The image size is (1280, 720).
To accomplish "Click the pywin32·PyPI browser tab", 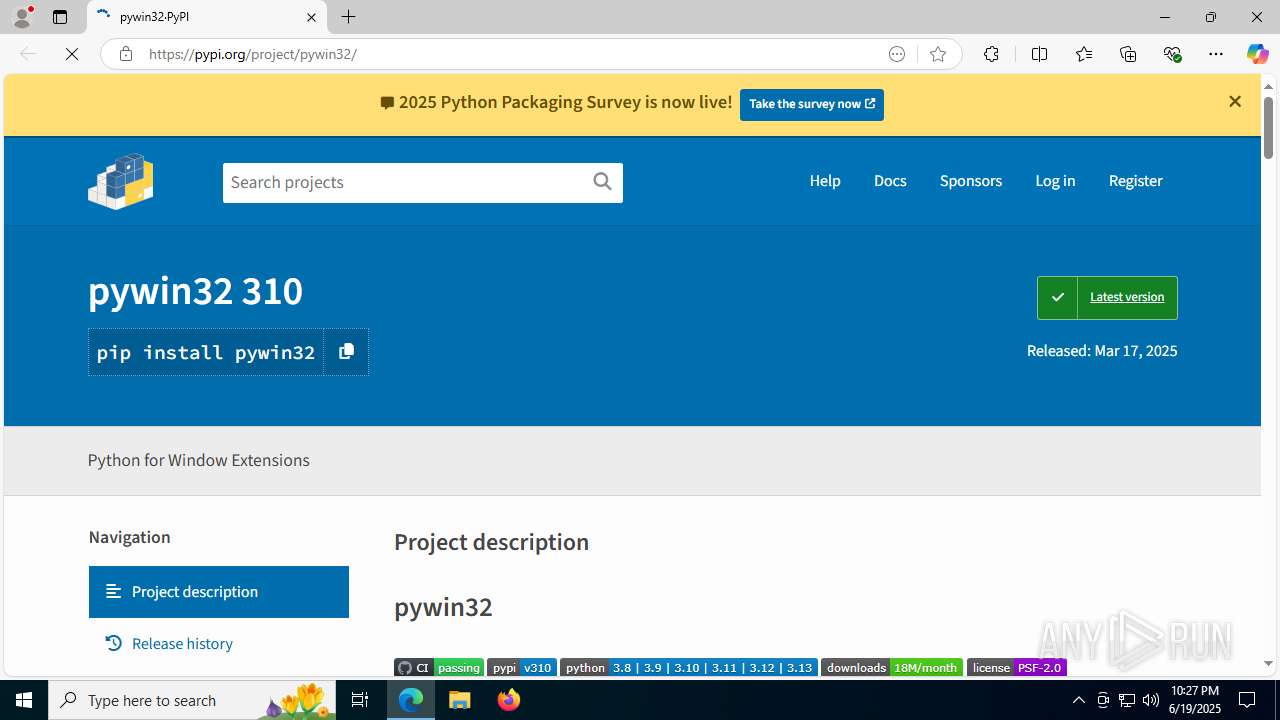I will pos(207,17).
